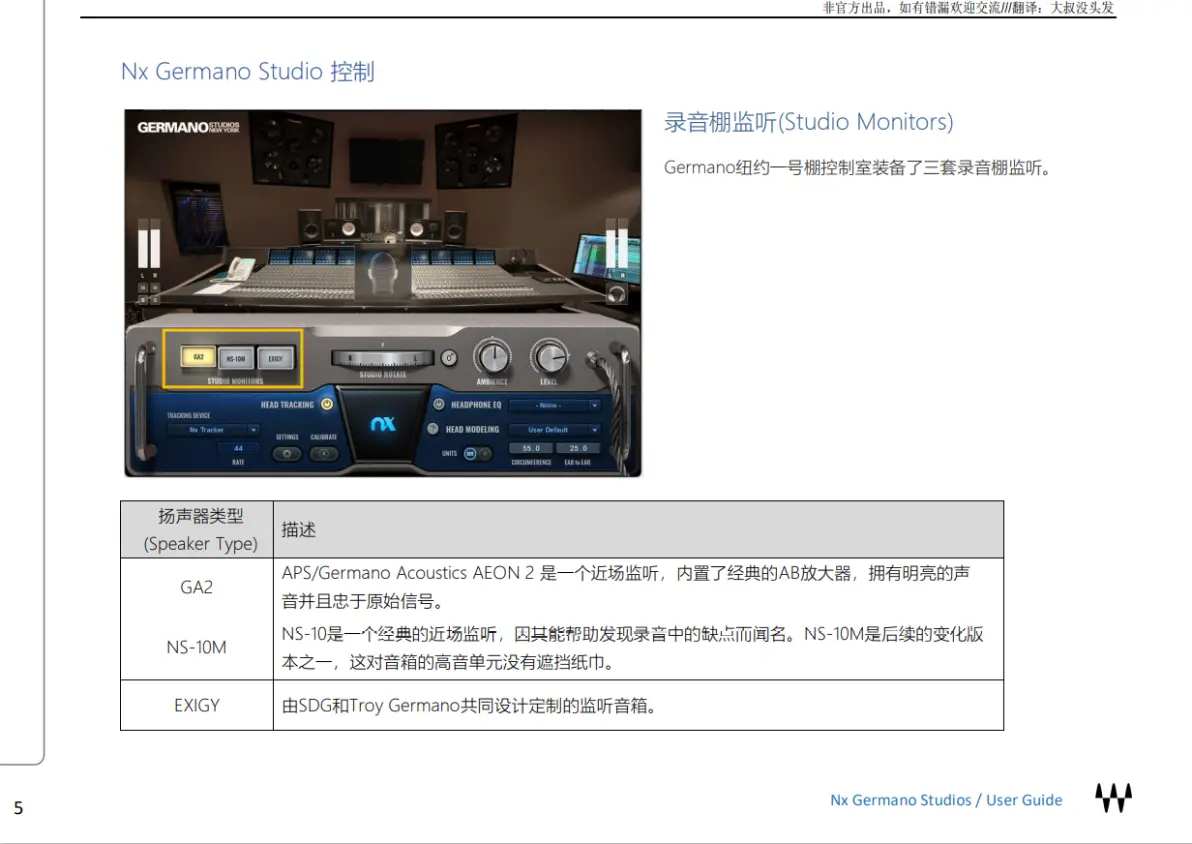Click the HEADPHONE EQ label

[x=476, y=405]
